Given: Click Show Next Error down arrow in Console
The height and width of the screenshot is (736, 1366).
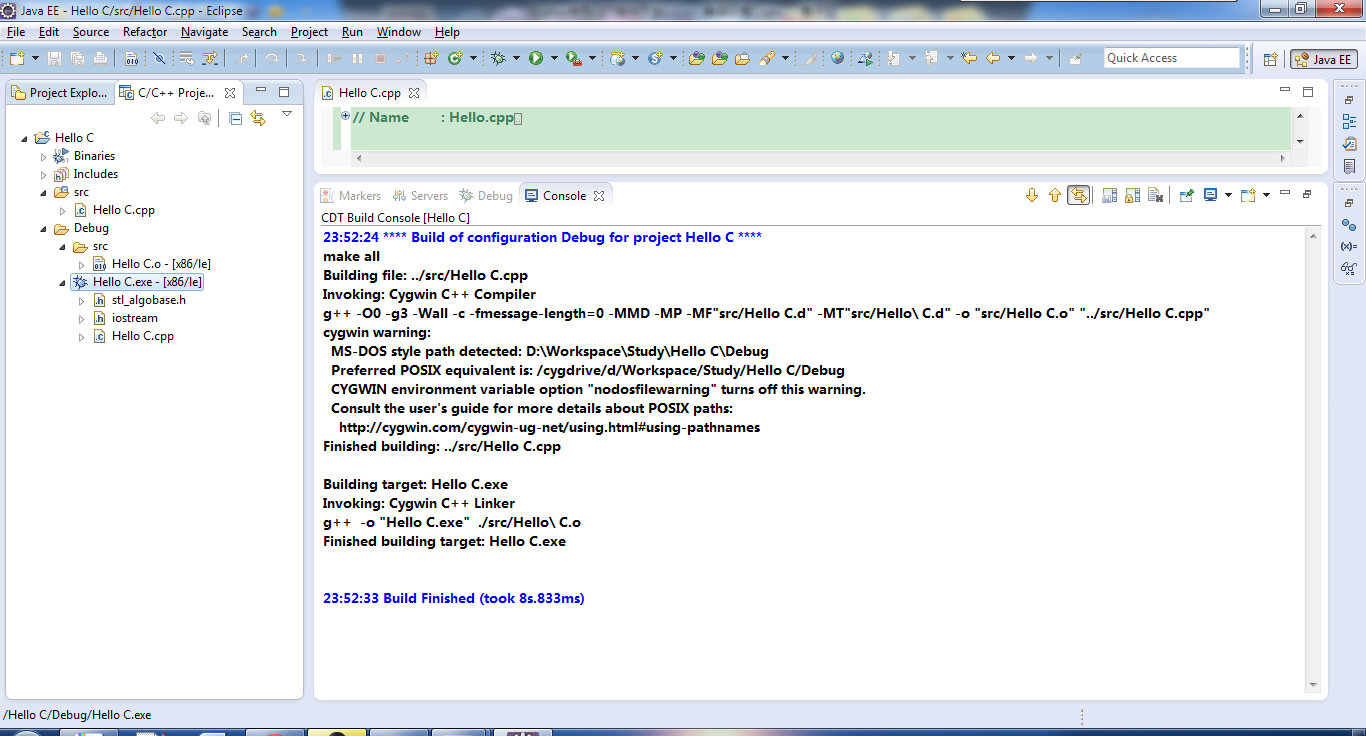Looking at the screenshot, I should point(1032,195).
